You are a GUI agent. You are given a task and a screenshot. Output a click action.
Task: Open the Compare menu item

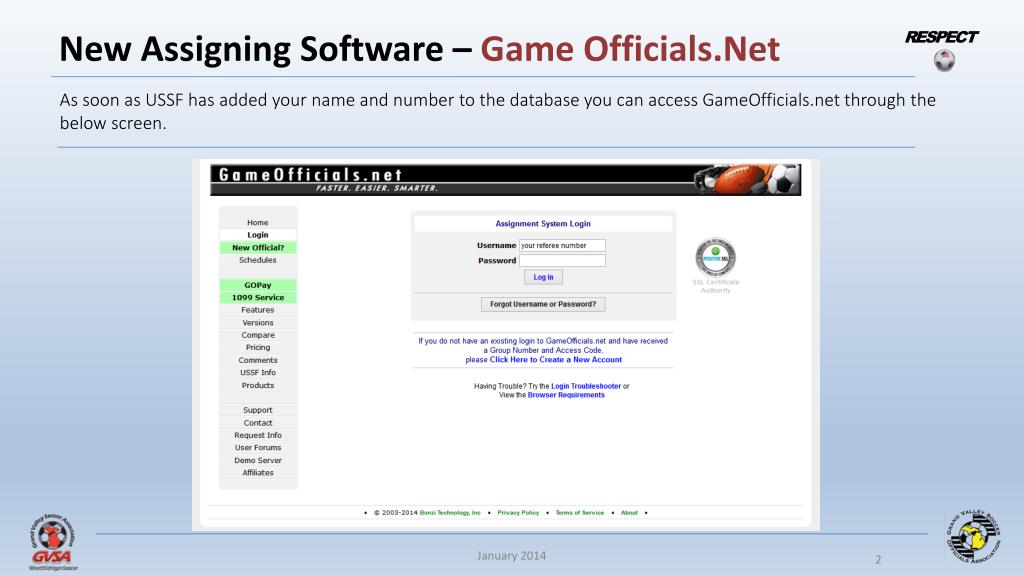point(258,335)
